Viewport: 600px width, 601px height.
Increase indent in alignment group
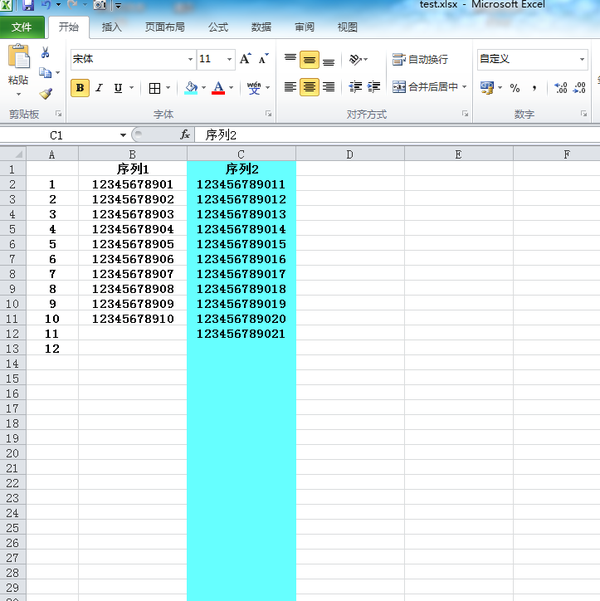click(x=373, y=87)
